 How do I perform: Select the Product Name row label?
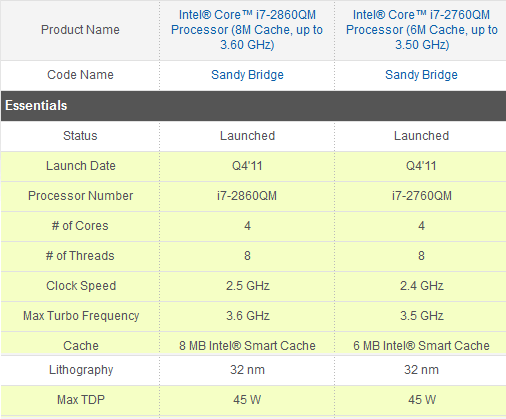[x=80, y=30]
